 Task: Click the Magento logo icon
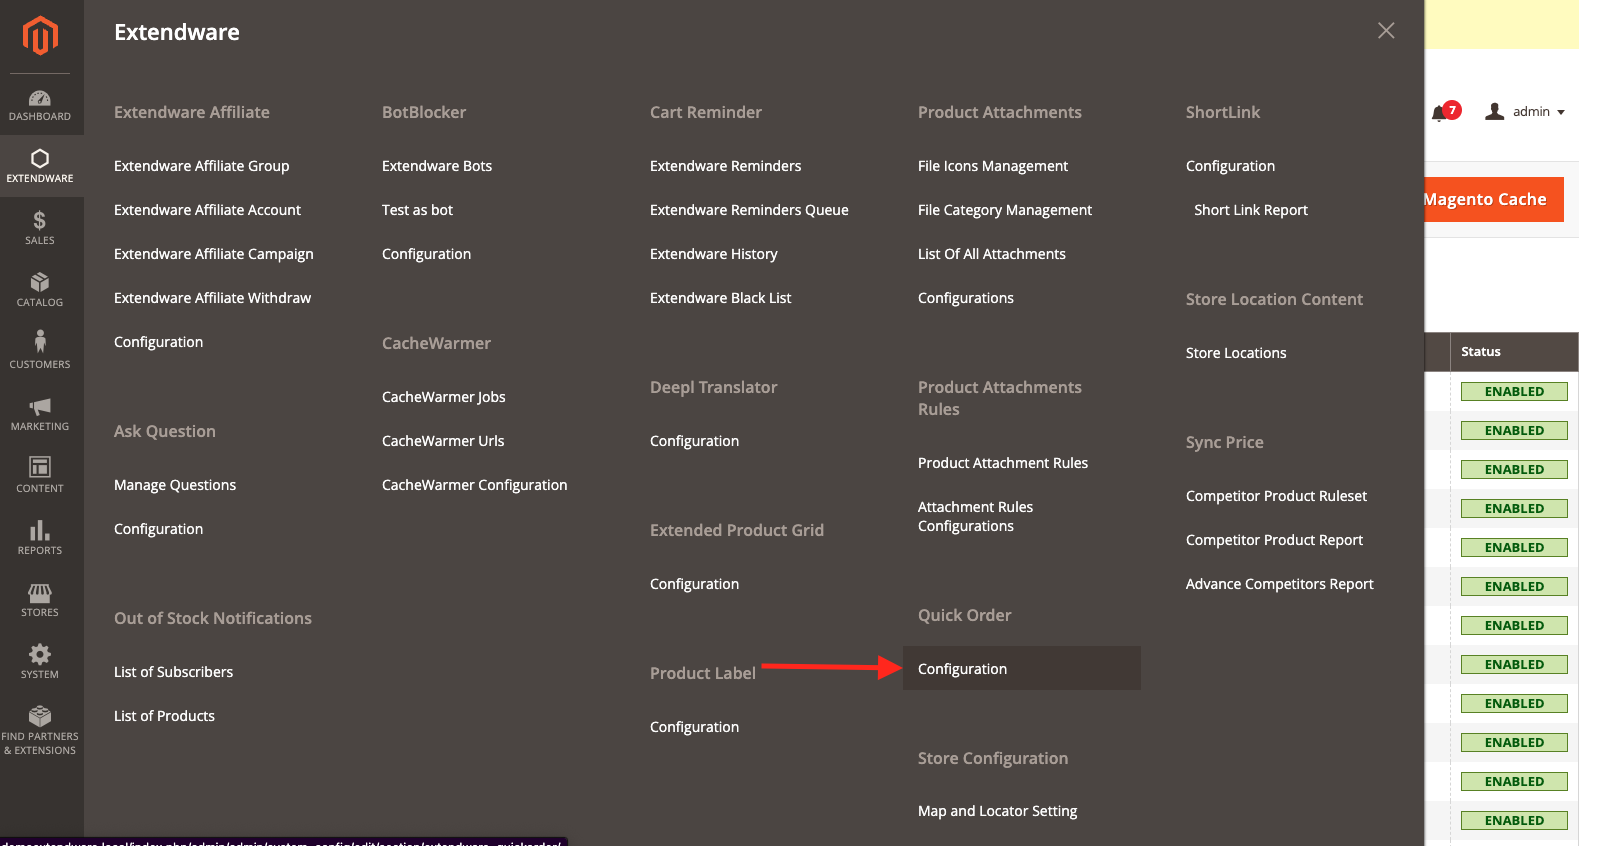click(40, 36)
